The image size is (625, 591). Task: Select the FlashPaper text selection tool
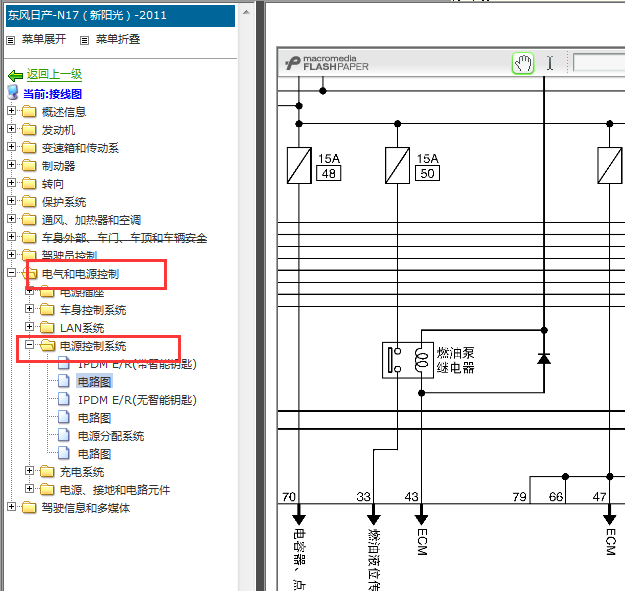pos(550,63)
